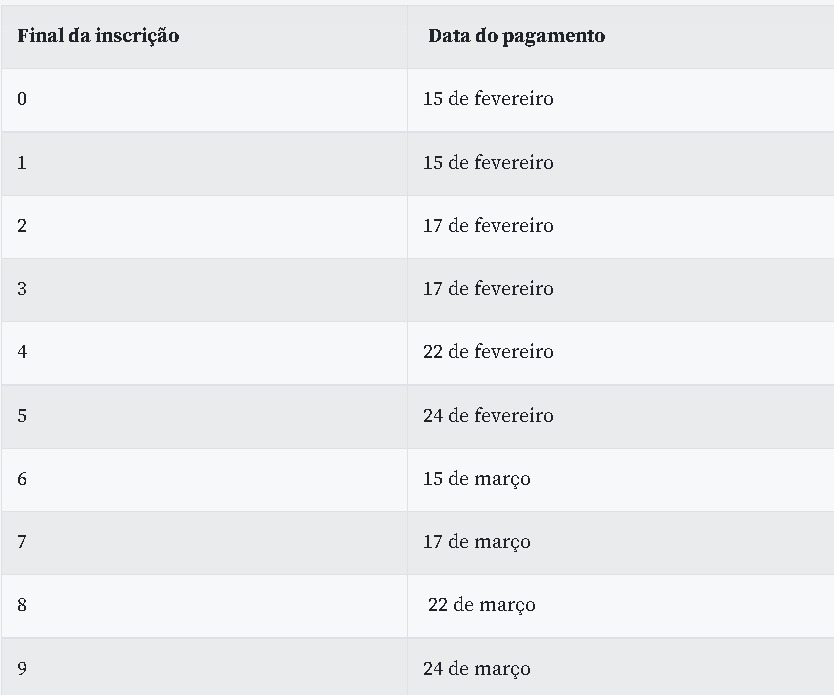Screen dimensions: 834x695
Task: Click the "15 de março" payment date
Action: tap(476, 479)
